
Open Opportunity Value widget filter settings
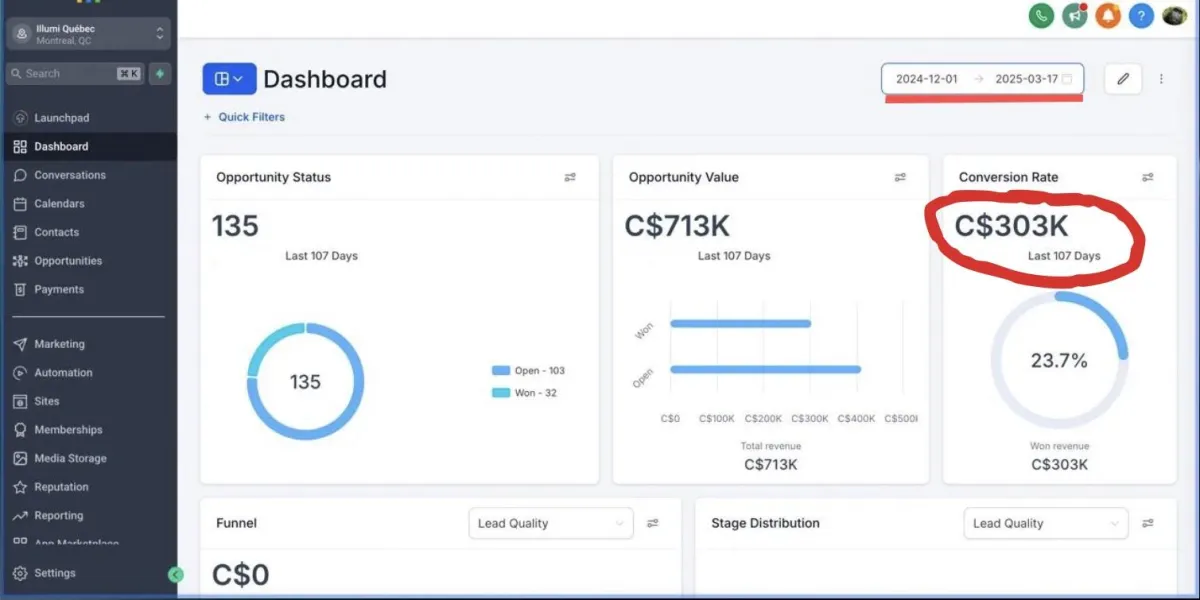(x=900, y=177)
